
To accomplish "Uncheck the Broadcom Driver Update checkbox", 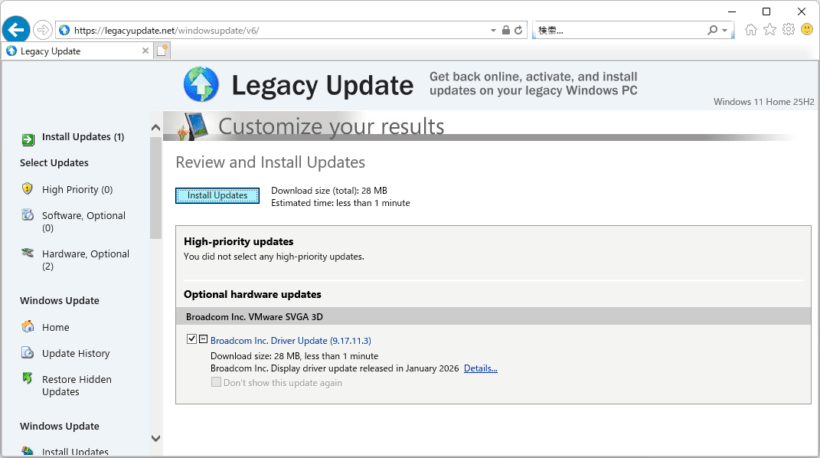I will (x=192, y=339).
